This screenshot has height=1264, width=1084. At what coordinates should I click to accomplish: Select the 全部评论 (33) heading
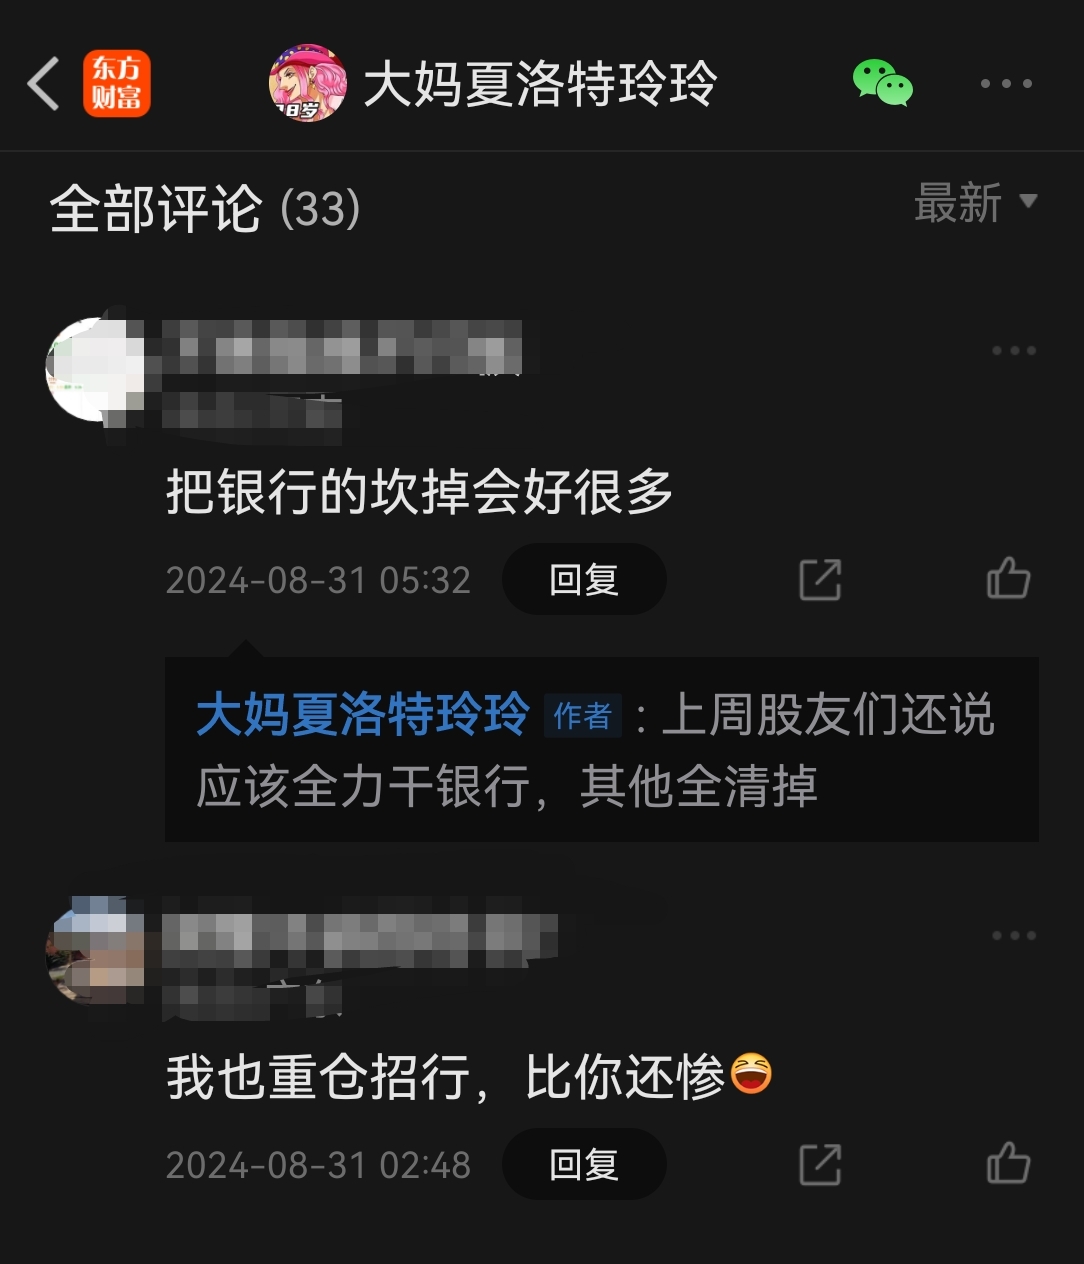coord(205,209)
